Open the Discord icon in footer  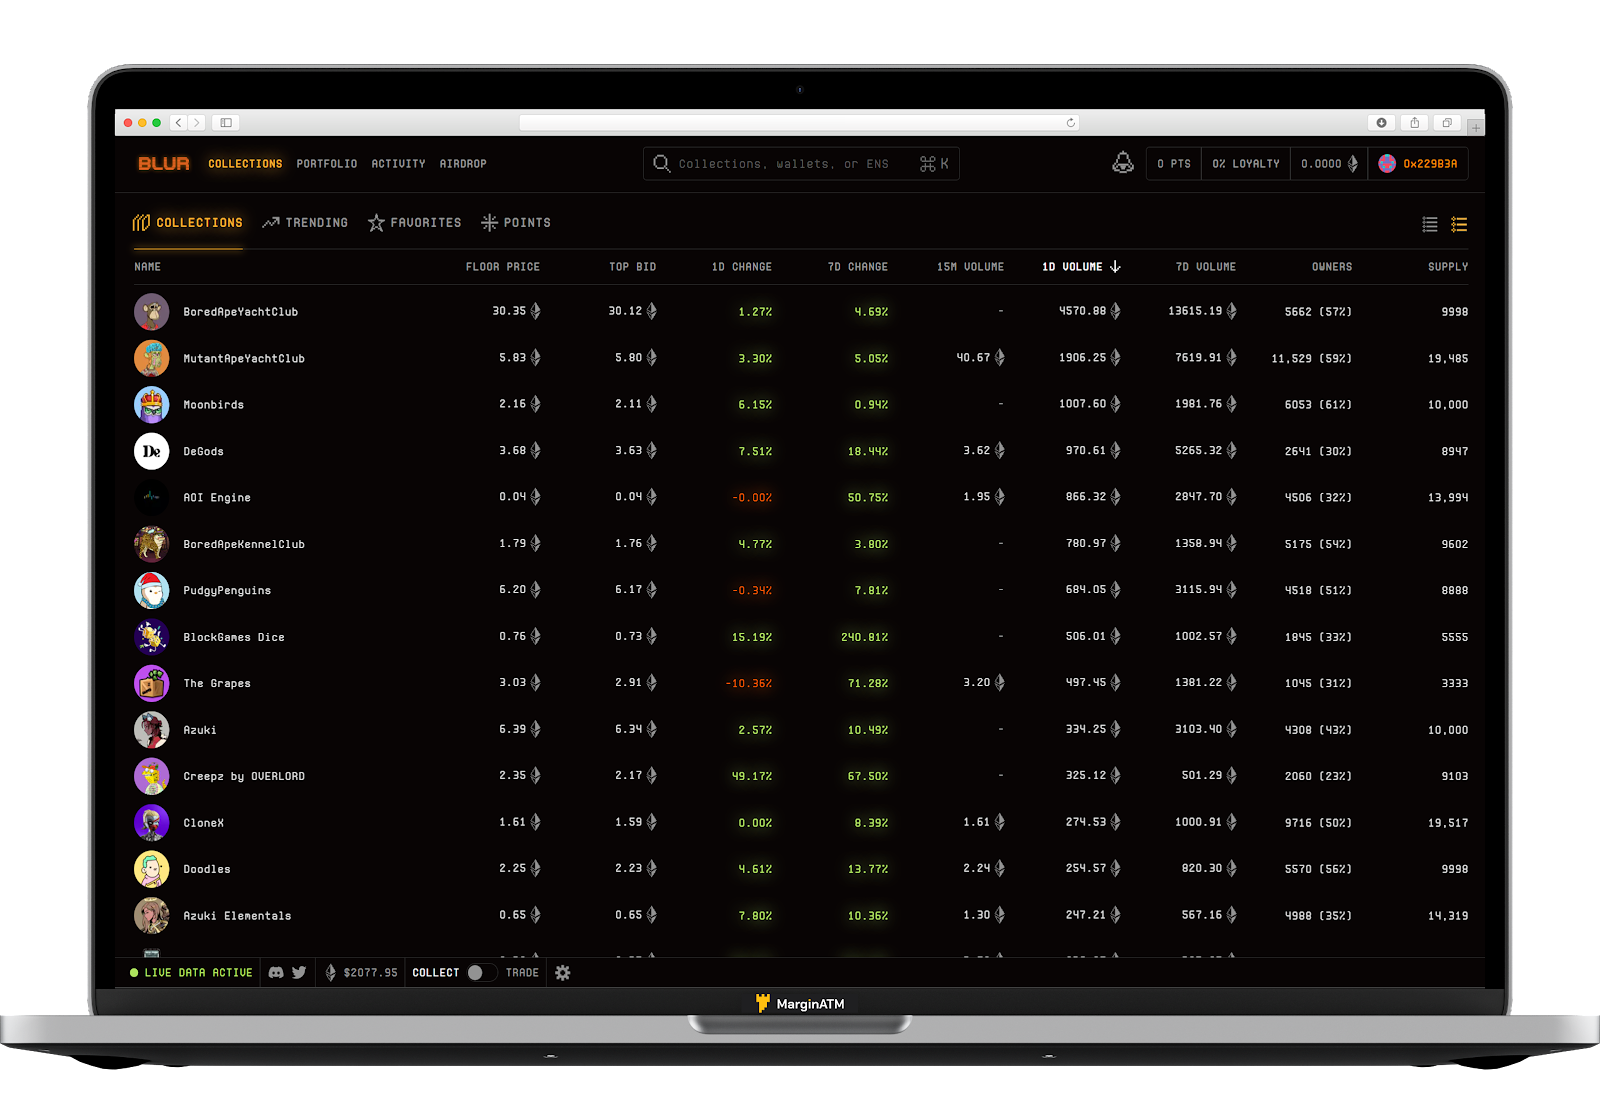click(x=276, y=972)
